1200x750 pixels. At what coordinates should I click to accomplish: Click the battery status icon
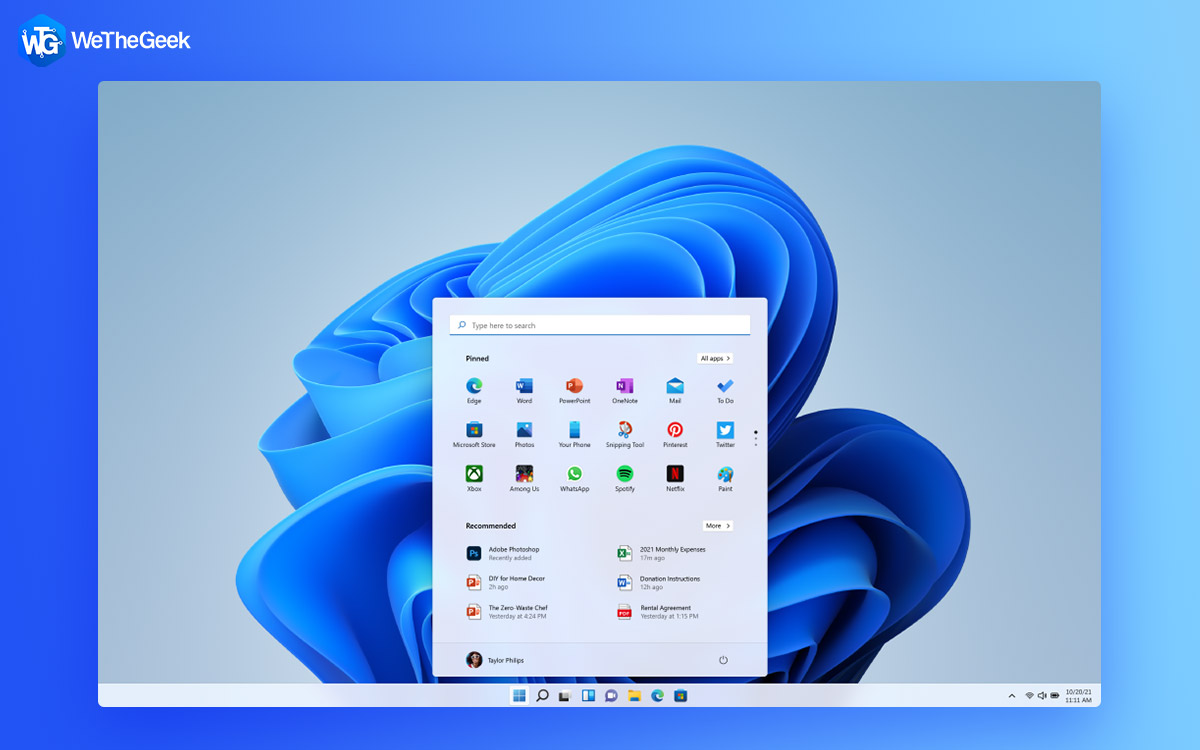click(1054, 695)
